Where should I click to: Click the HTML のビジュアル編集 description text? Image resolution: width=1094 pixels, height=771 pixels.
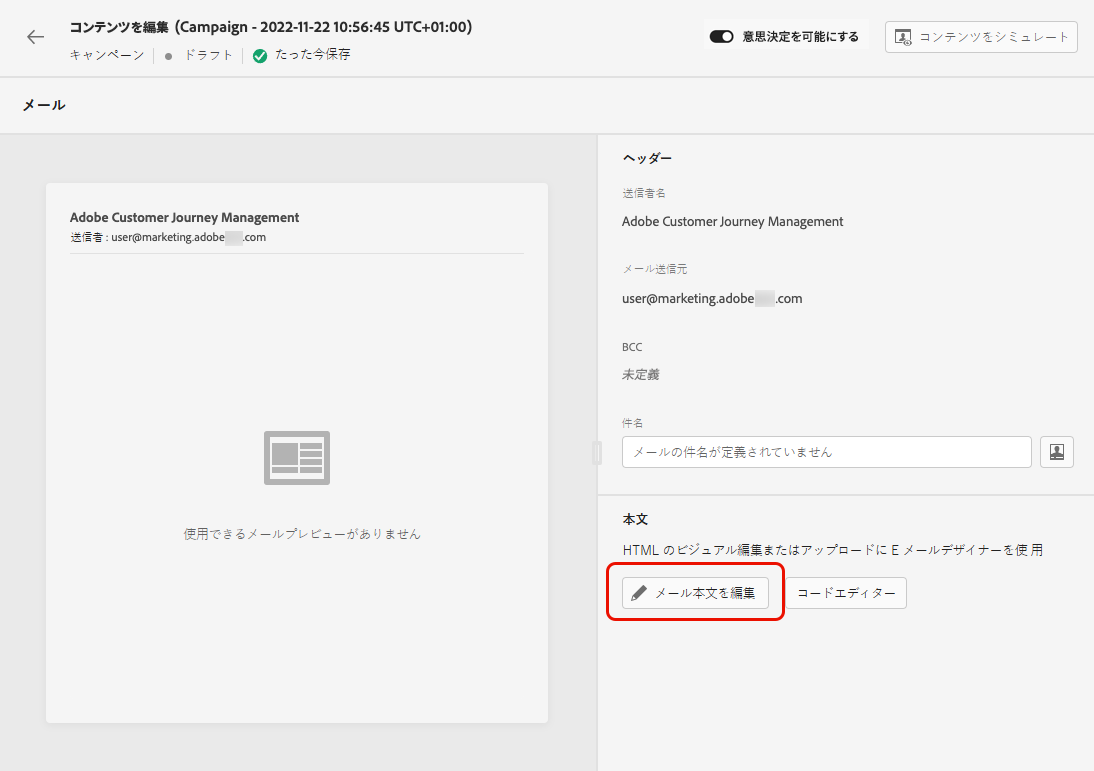tap(832, 550)
